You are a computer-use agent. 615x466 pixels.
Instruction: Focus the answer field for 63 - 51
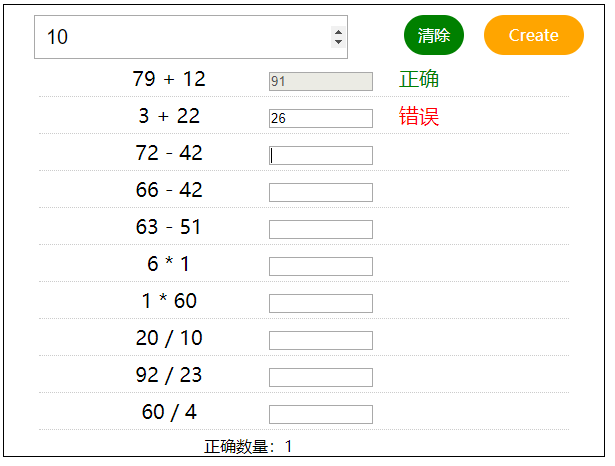coord(320,229)
